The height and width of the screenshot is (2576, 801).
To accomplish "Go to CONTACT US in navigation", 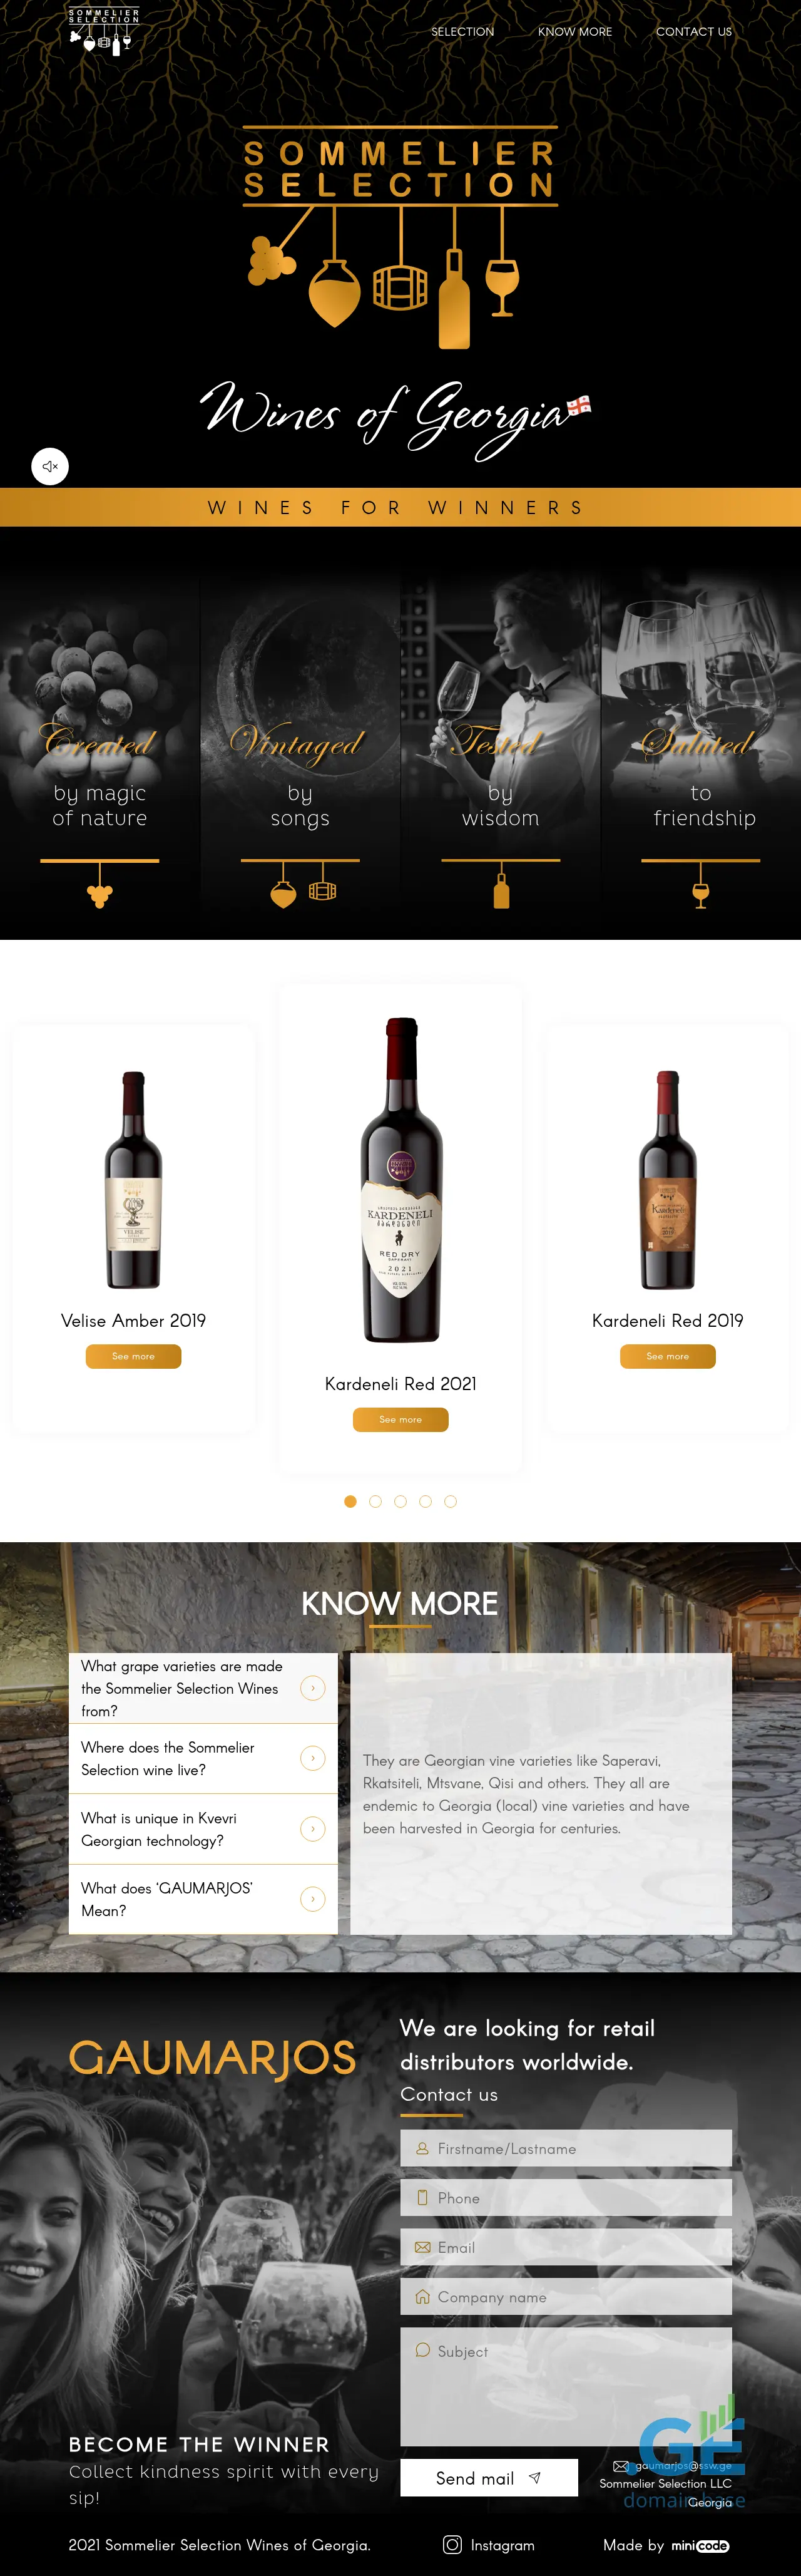I will point(694,32).
